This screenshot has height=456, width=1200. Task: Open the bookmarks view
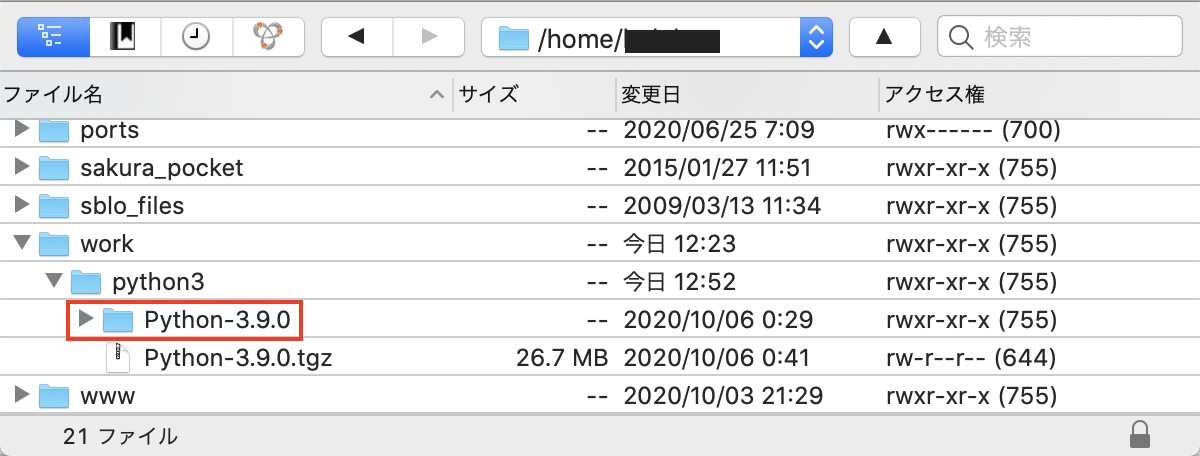coord(125,37)
